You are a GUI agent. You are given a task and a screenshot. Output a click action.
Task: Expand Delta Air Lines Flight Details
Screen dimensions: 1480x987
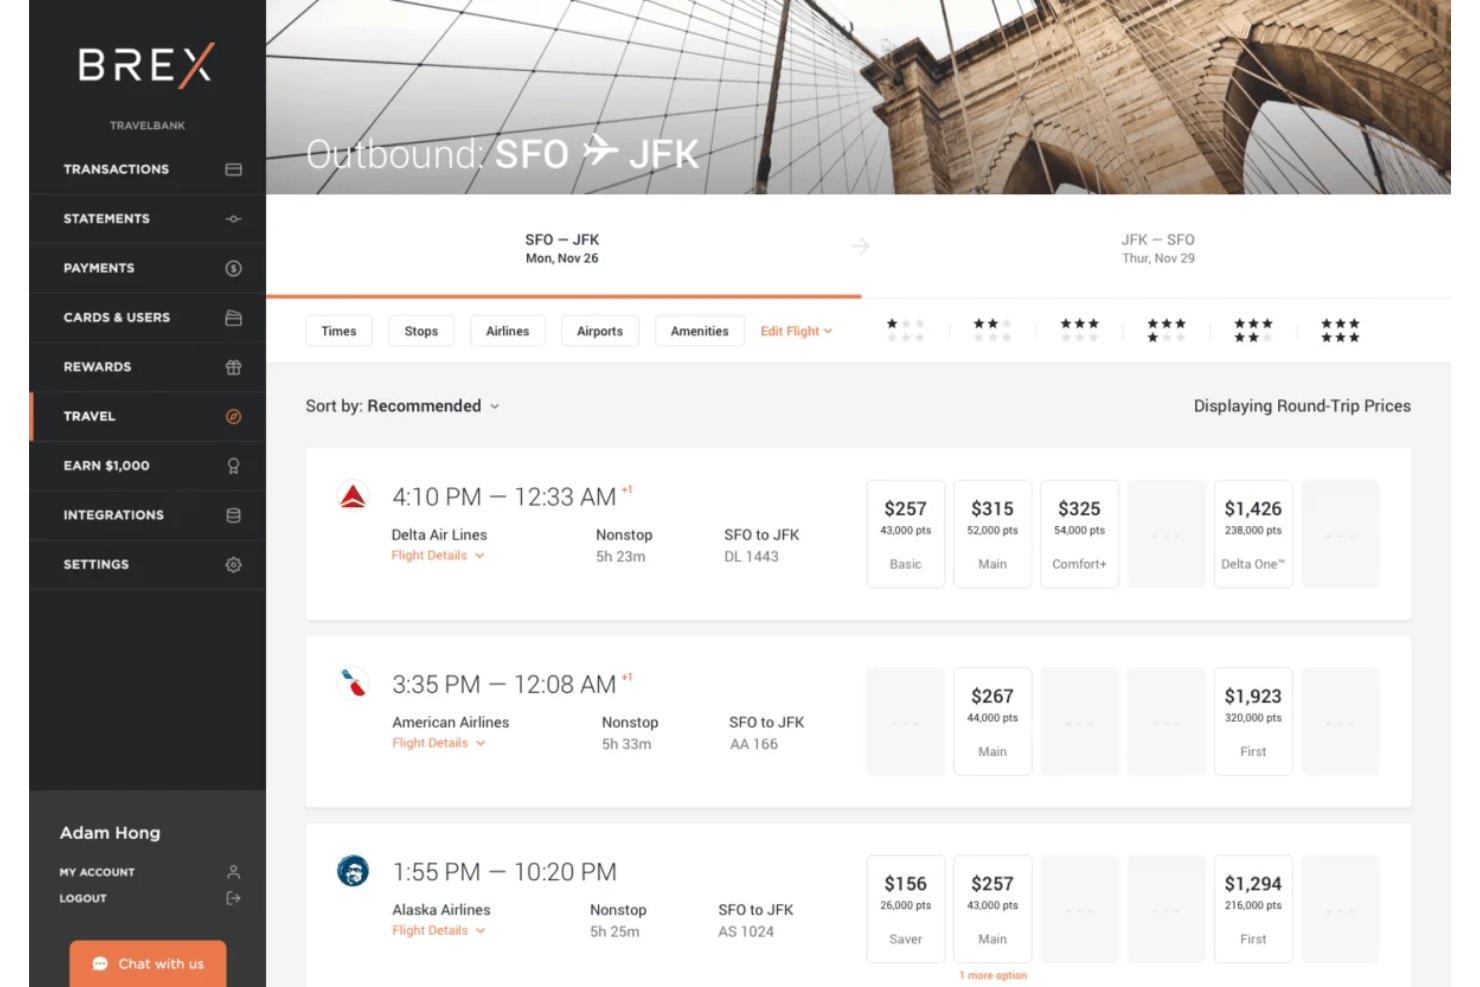tap(438, 556)
